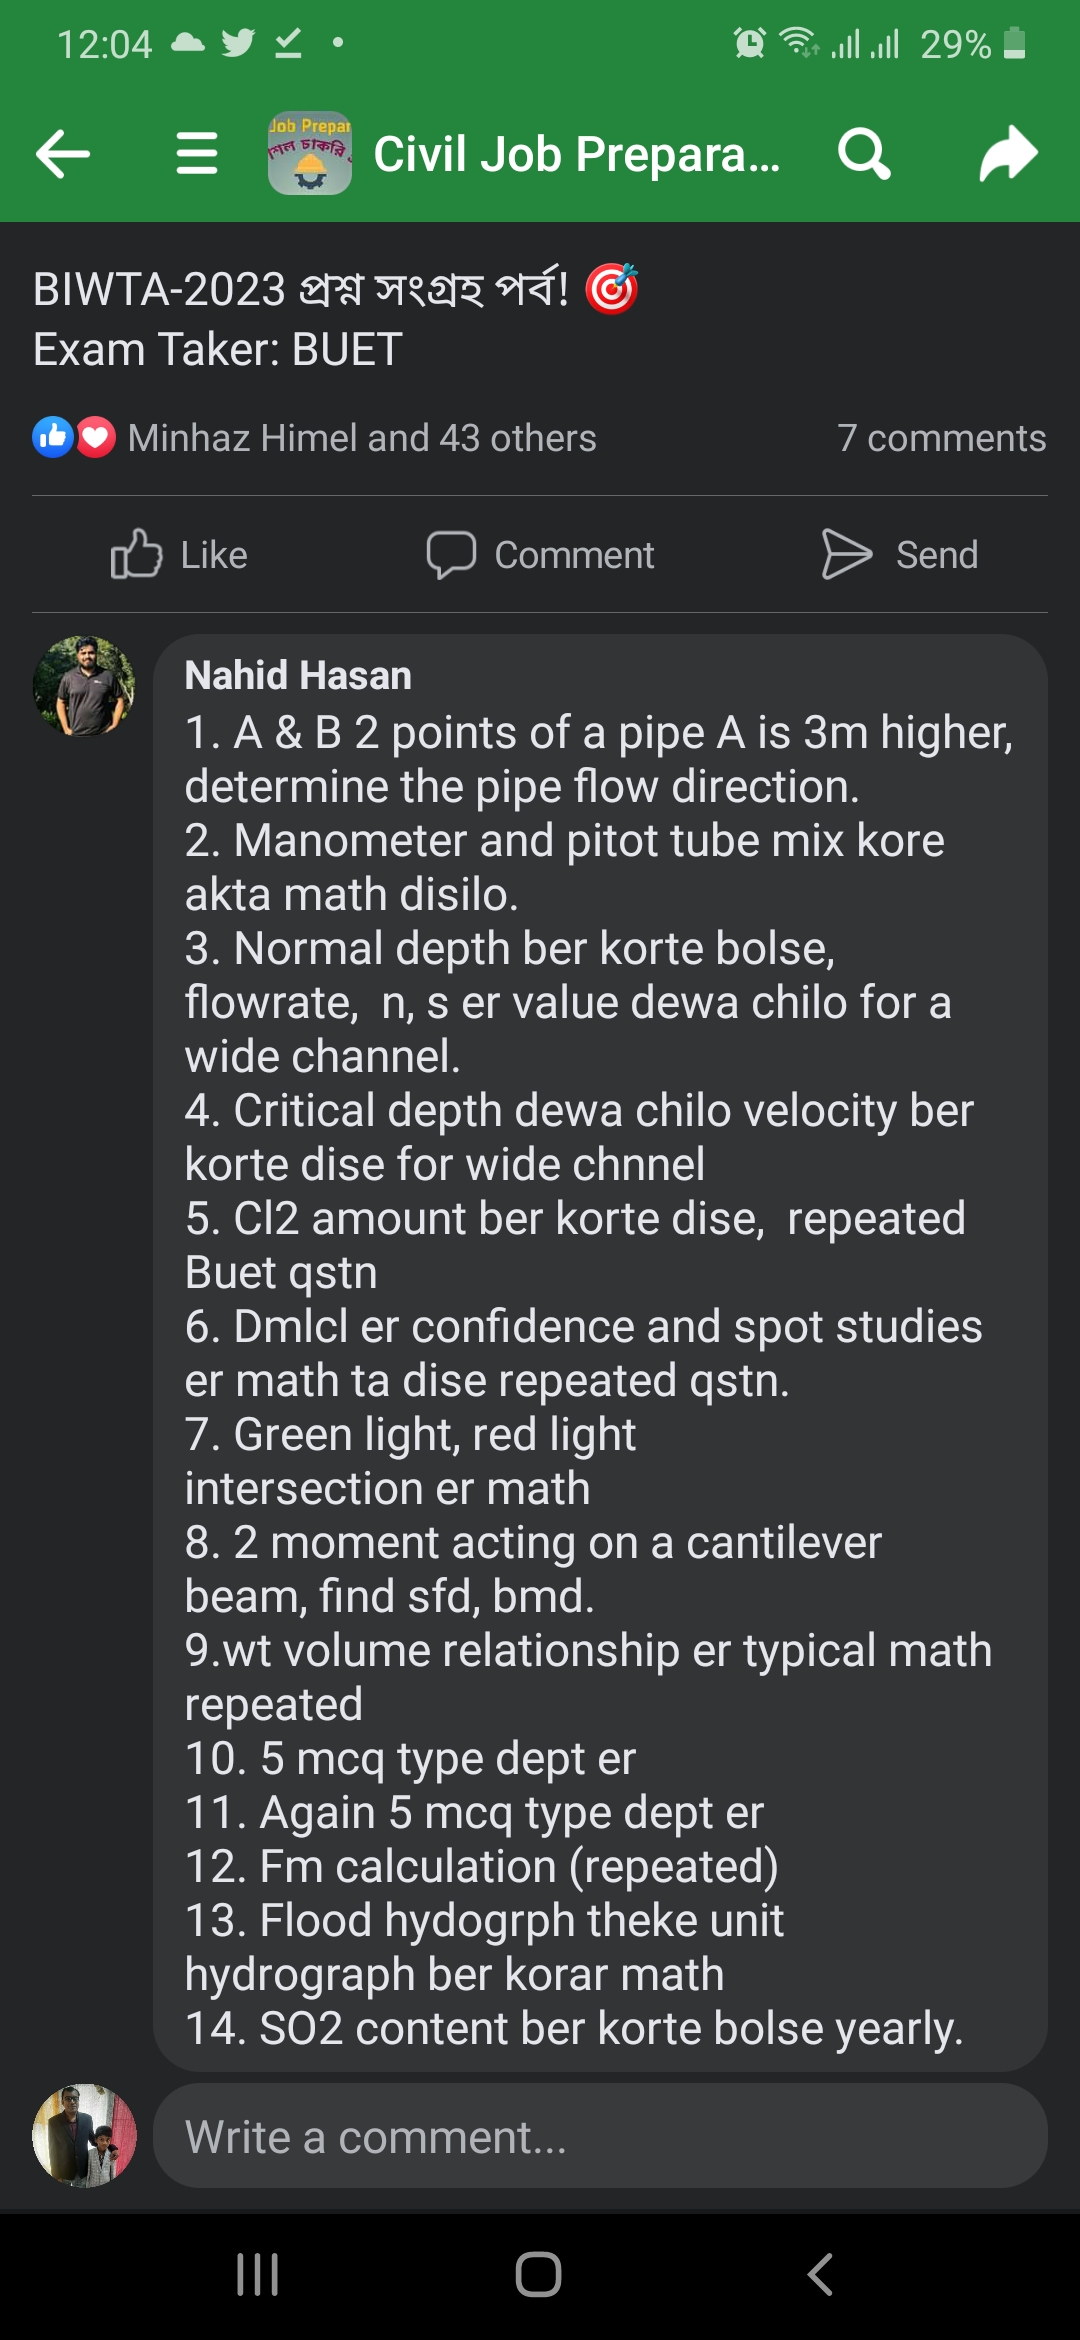
Task: View Minhaz Himel and 43 others reactions
Action: click(362, 438)
